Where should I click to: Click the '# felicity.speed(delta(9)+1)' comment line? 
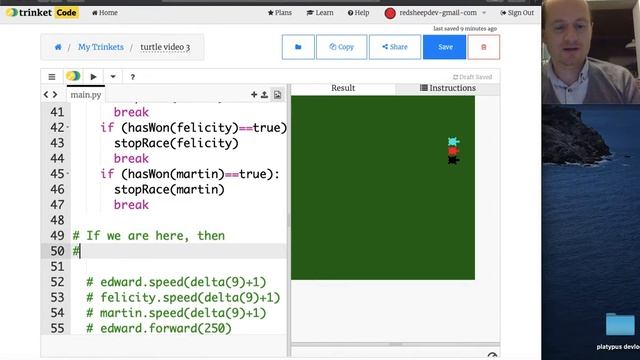183,298
